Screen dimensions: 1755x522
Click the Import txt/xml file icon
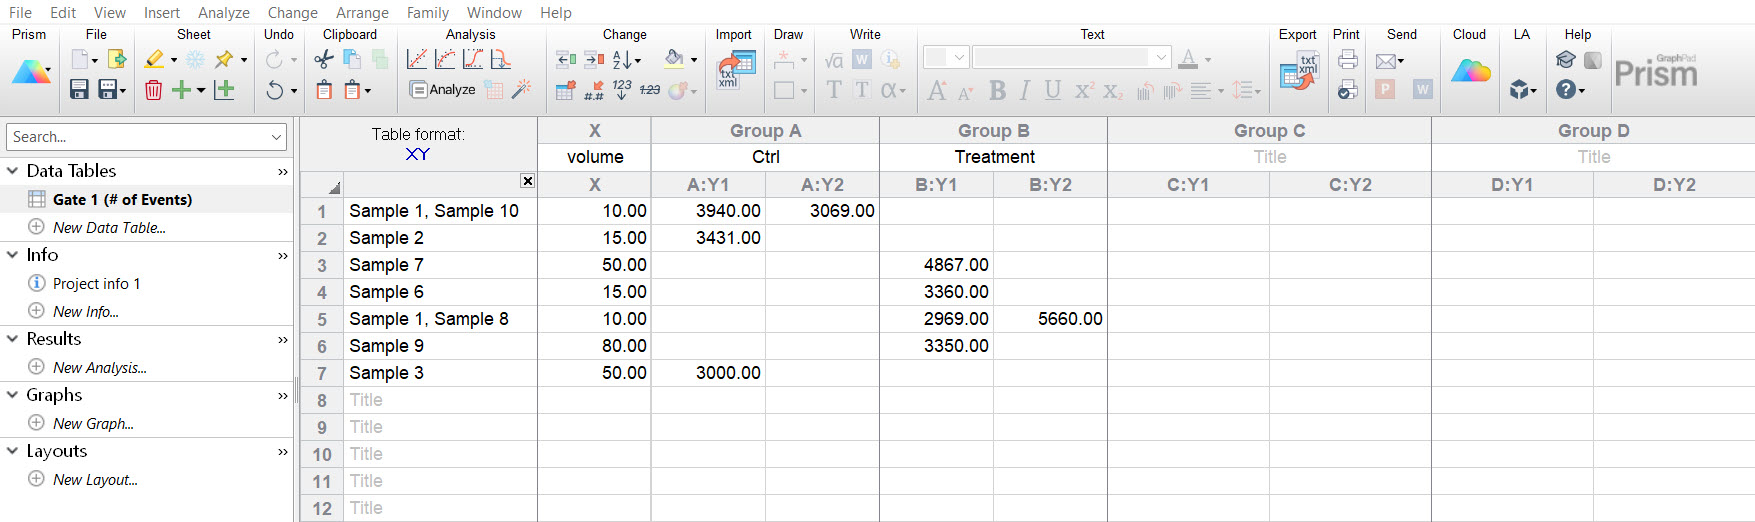pyautogui.click(x=735, y=72)
